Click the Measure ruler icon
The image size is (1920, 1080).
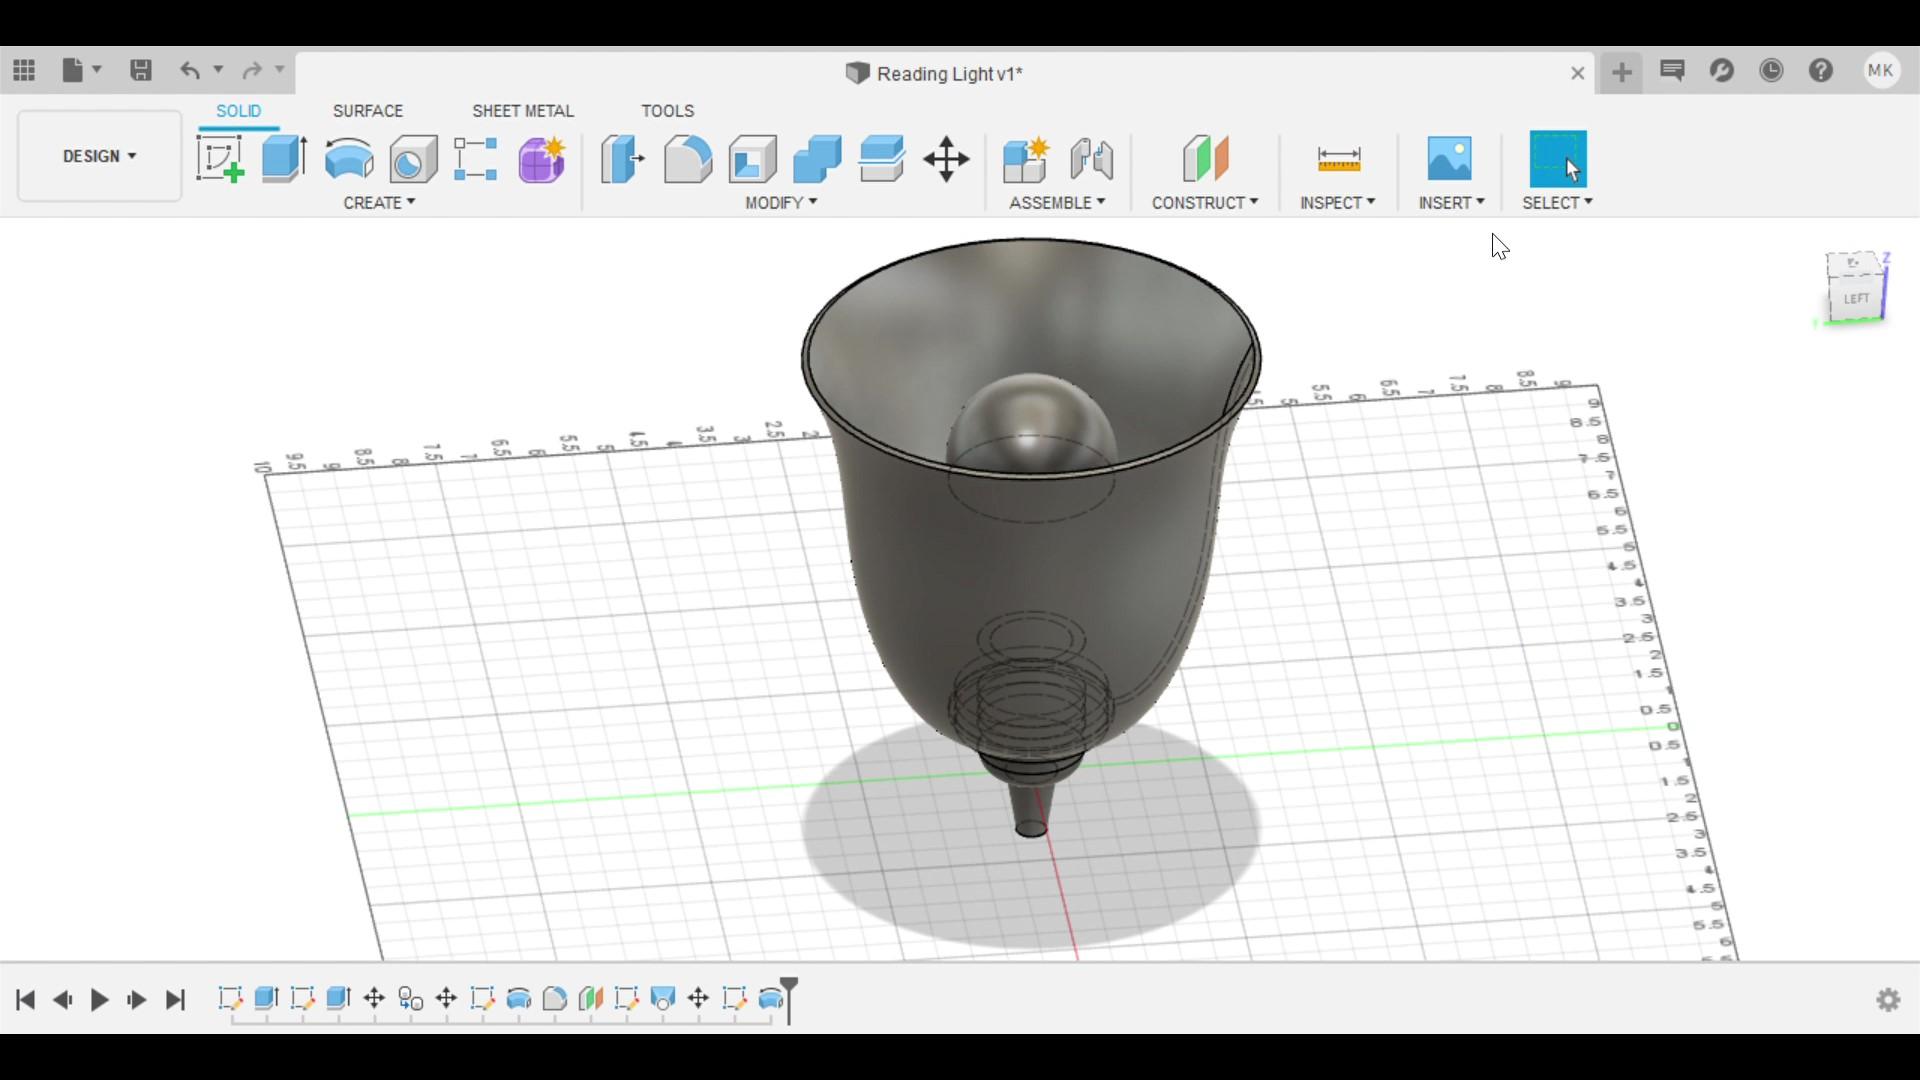click(x=1338, y=159)
